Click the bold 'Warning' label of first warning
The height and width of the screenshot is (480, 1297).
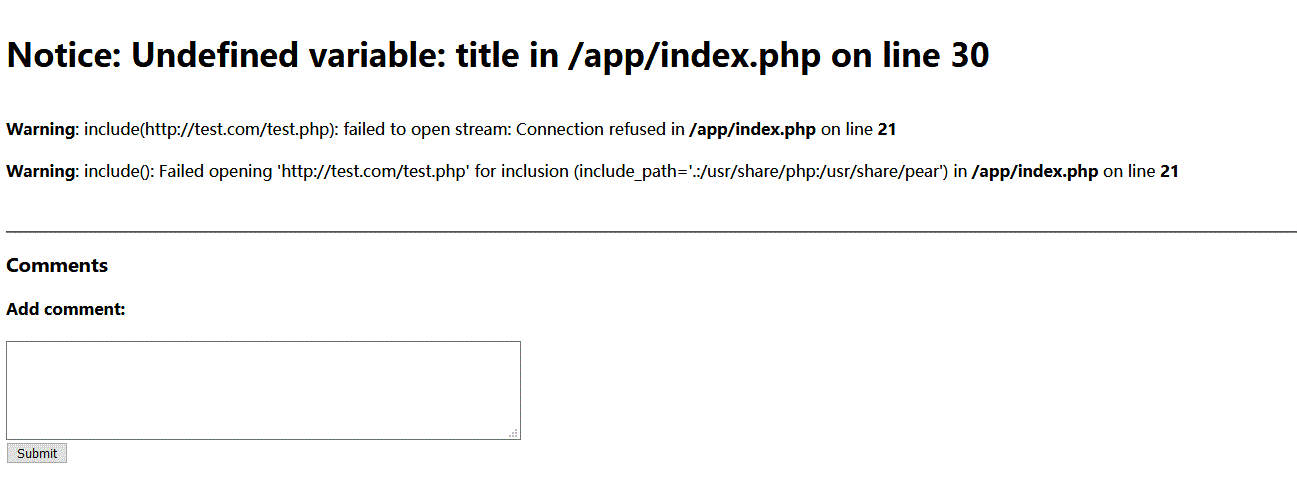click(x=40, y=129)
